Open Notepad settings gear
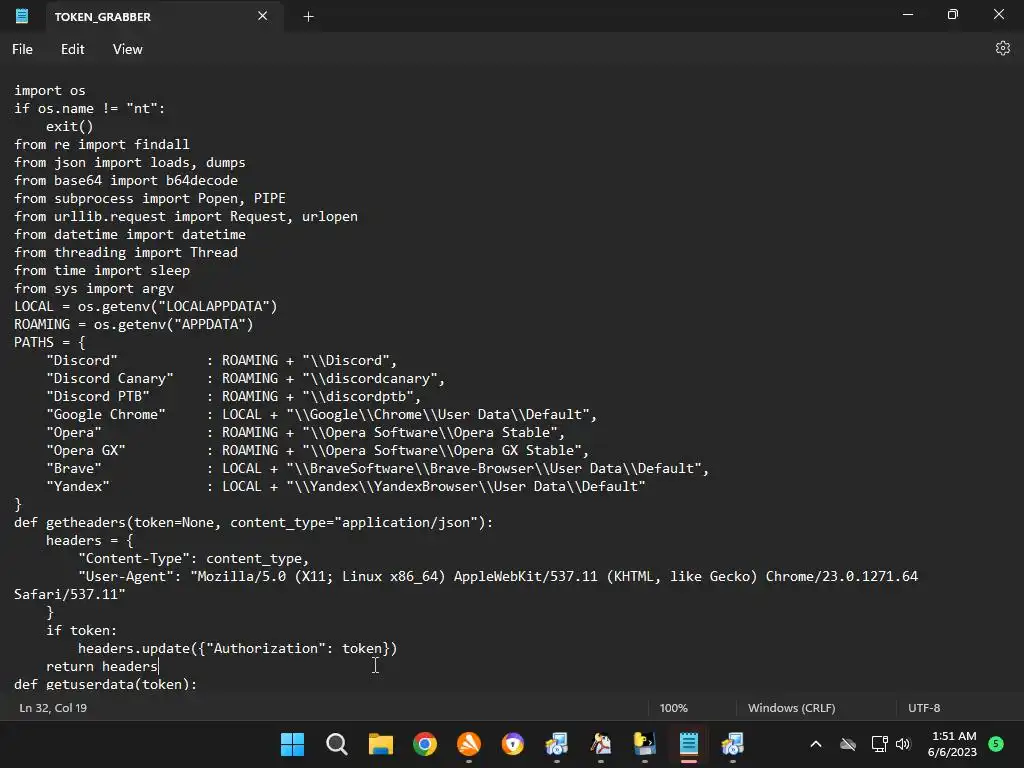Screen dimensions: 1024x768 [x=1002, y=48]
